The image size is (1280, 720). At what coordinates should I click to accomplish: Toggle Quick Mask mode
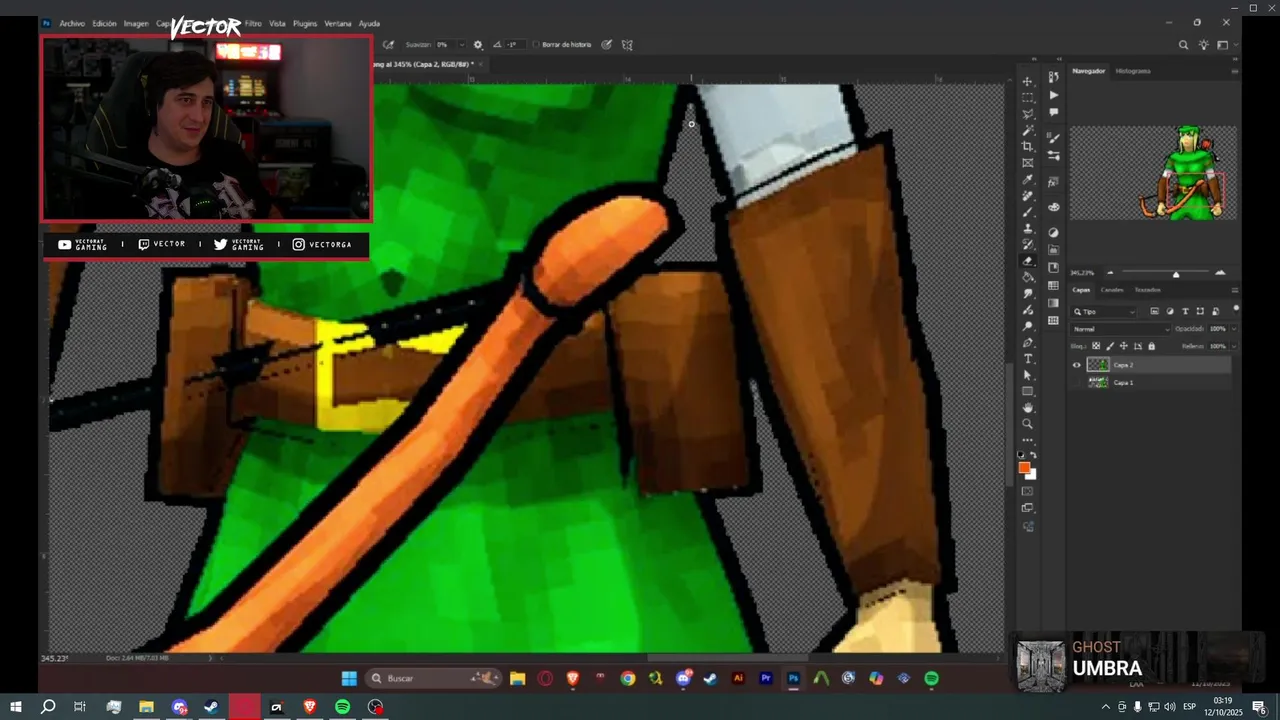[1027, 491]
